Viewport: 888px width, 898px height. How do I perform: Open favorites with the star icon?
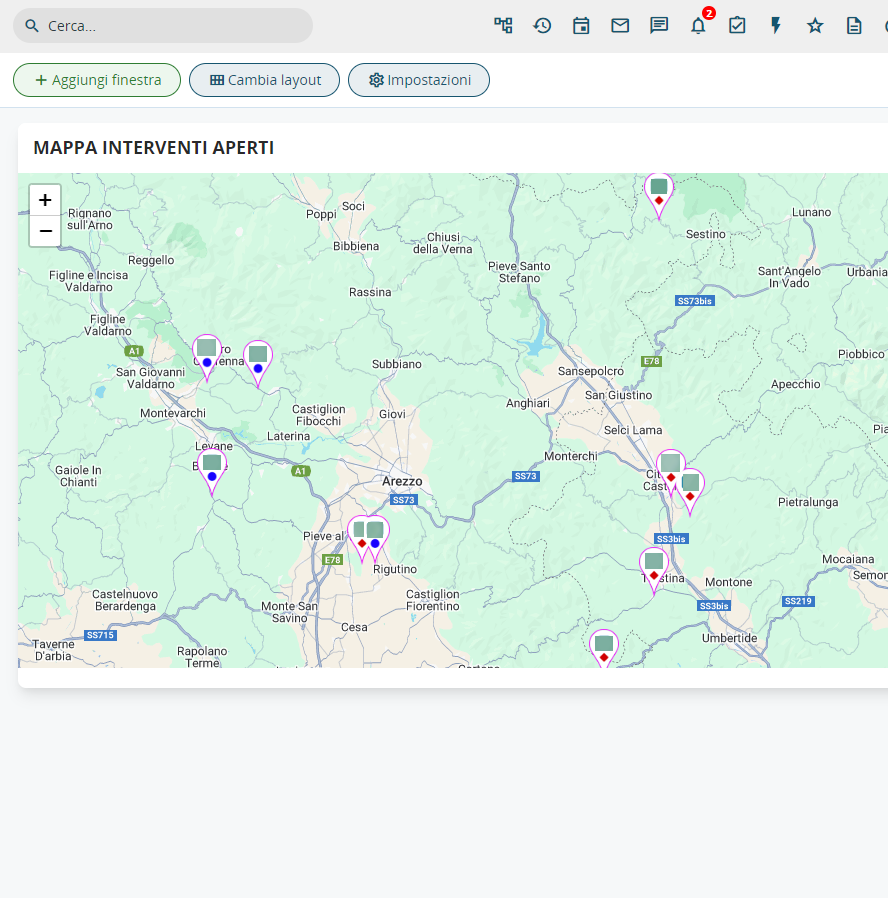point(815,25)
